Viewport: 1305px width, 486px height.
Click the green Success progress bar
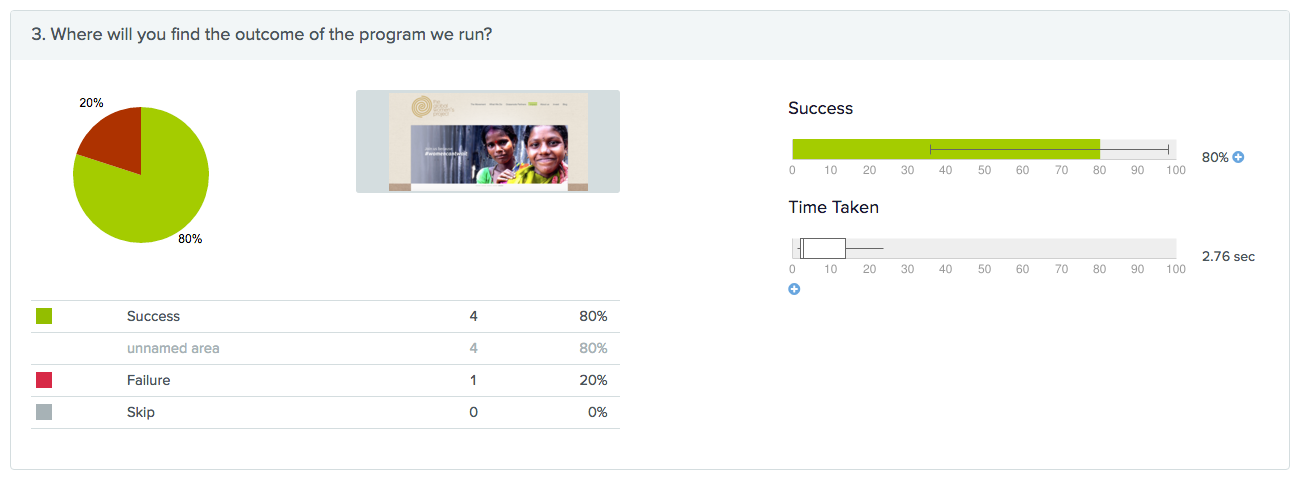coord(945,149)
